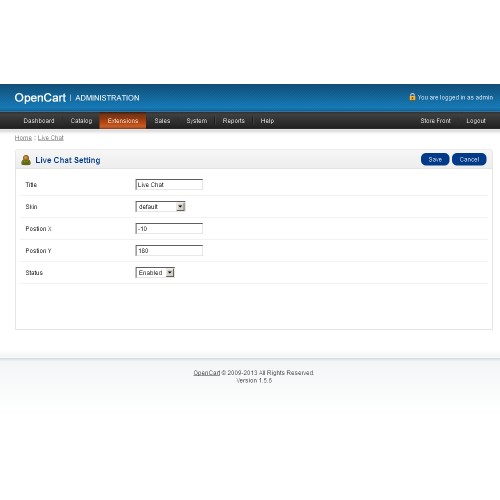Viewport: 500px width, 500px height.
Task: Go to the Dashboard menu item
Action: point(39,121)
